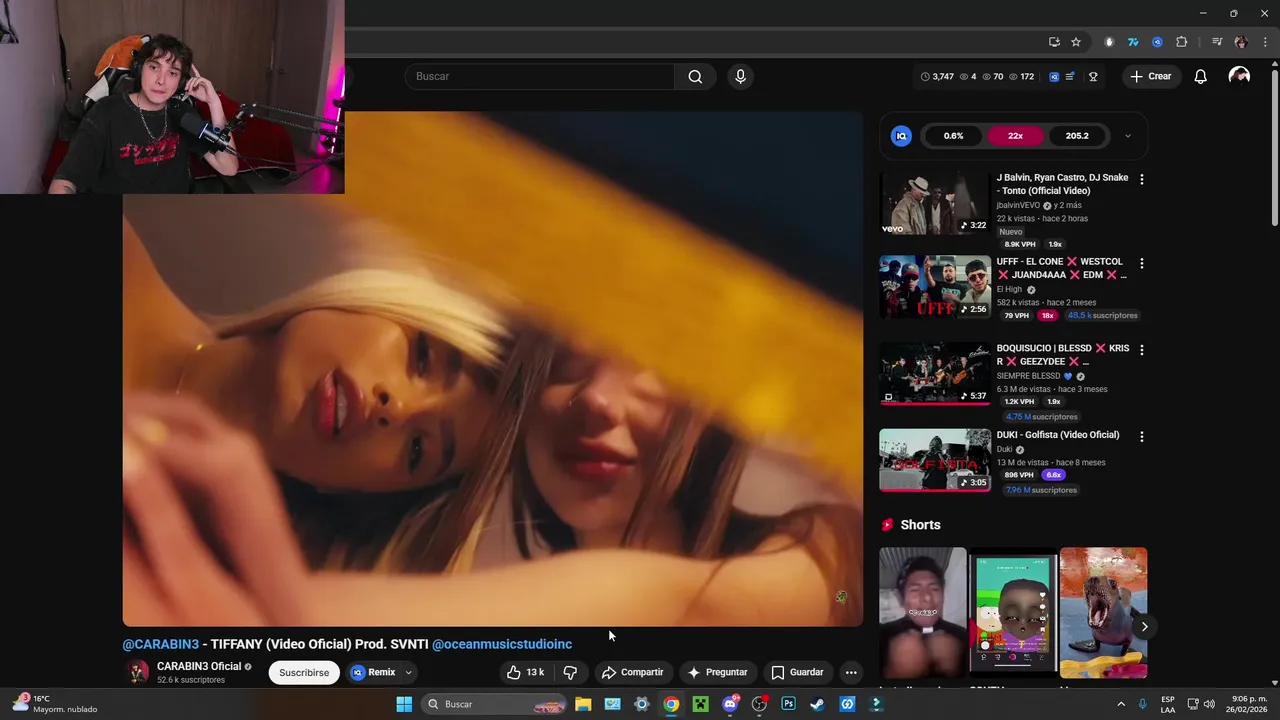
Task: Open Discord from the taskbar
Action: [x=730, y=704]
